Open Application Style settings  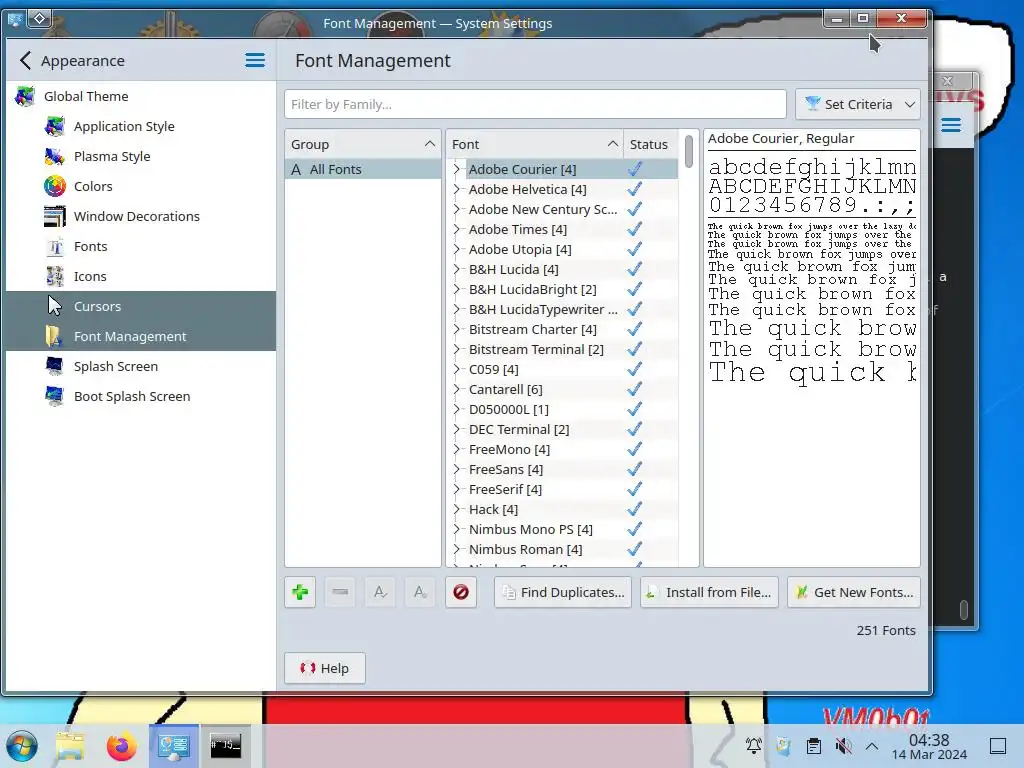coord(141,127)
